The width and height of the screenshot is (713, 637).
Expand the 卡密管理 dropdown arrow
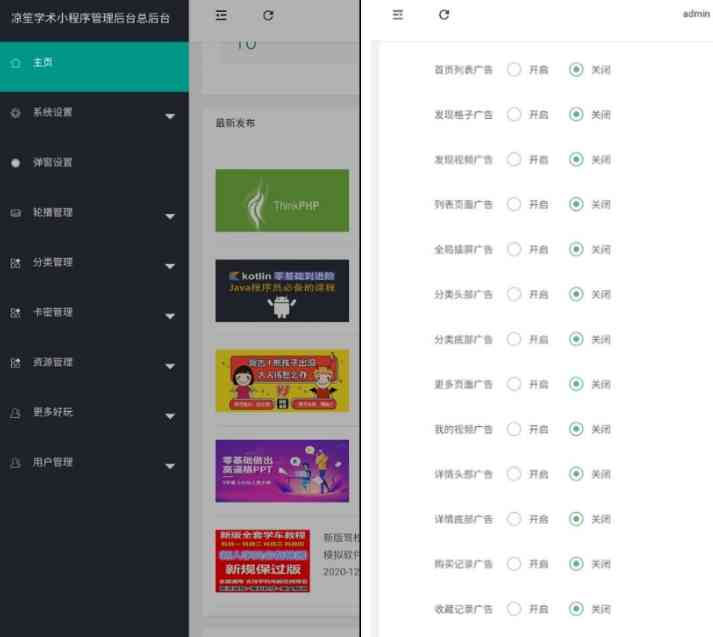[x=170, y=316]
